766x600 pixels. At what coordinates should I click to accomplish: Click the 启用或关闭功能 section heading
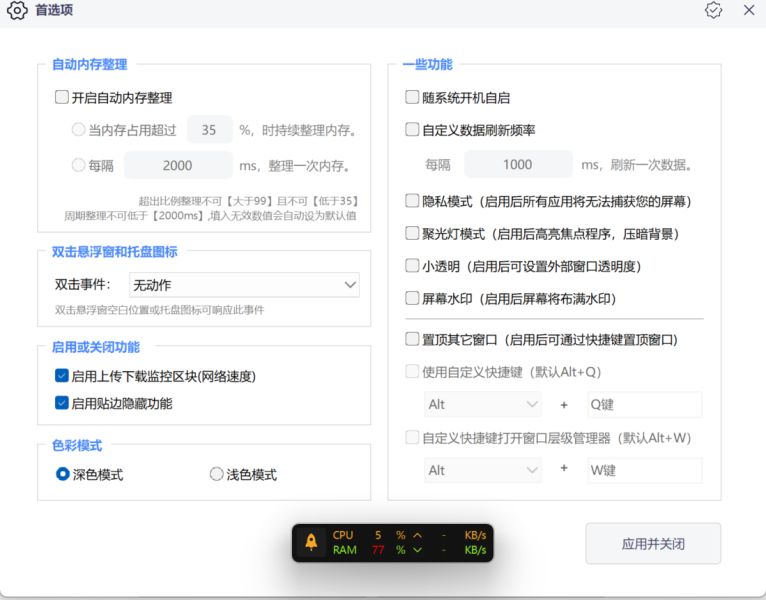click(x=96, y=347)
